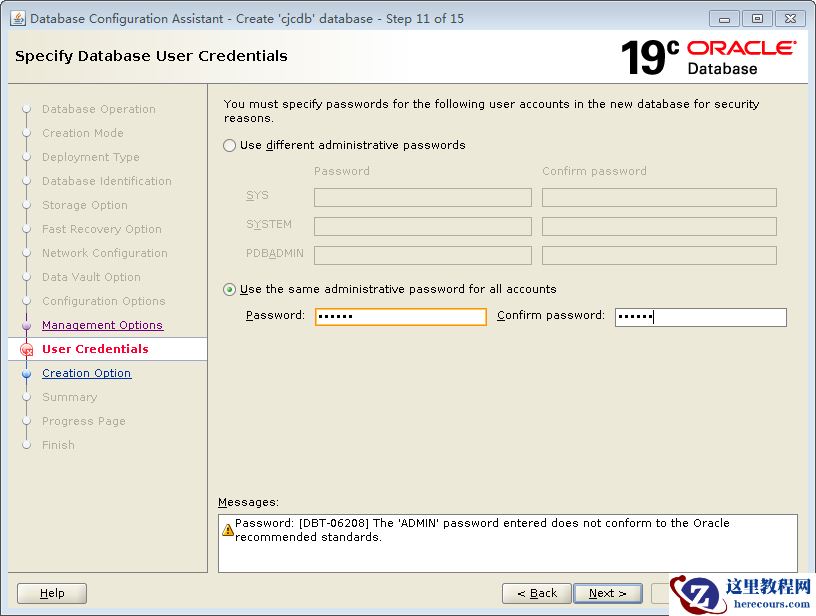Open the Help button
Viewport: 816px width, 616px height.
(52, 593)
